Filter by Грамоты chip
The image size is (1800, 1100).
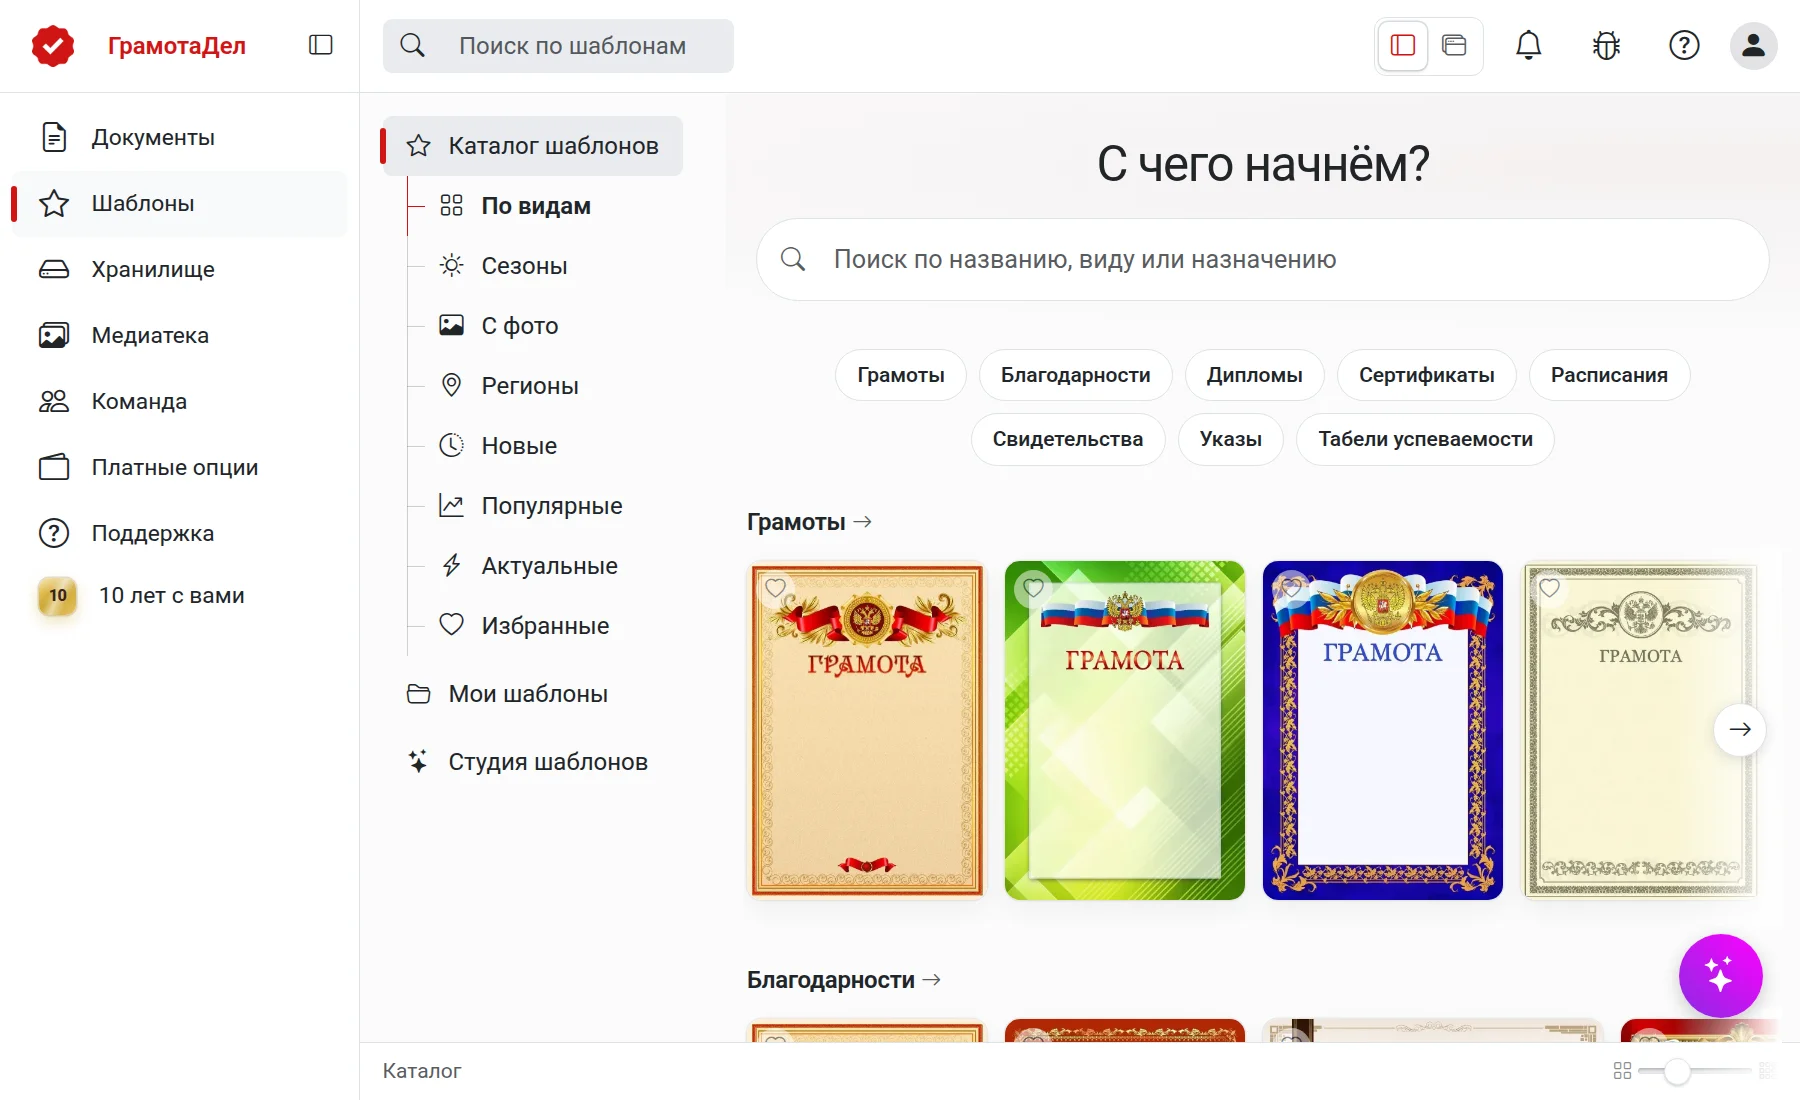pyautogui.click(x=901, y=375)
